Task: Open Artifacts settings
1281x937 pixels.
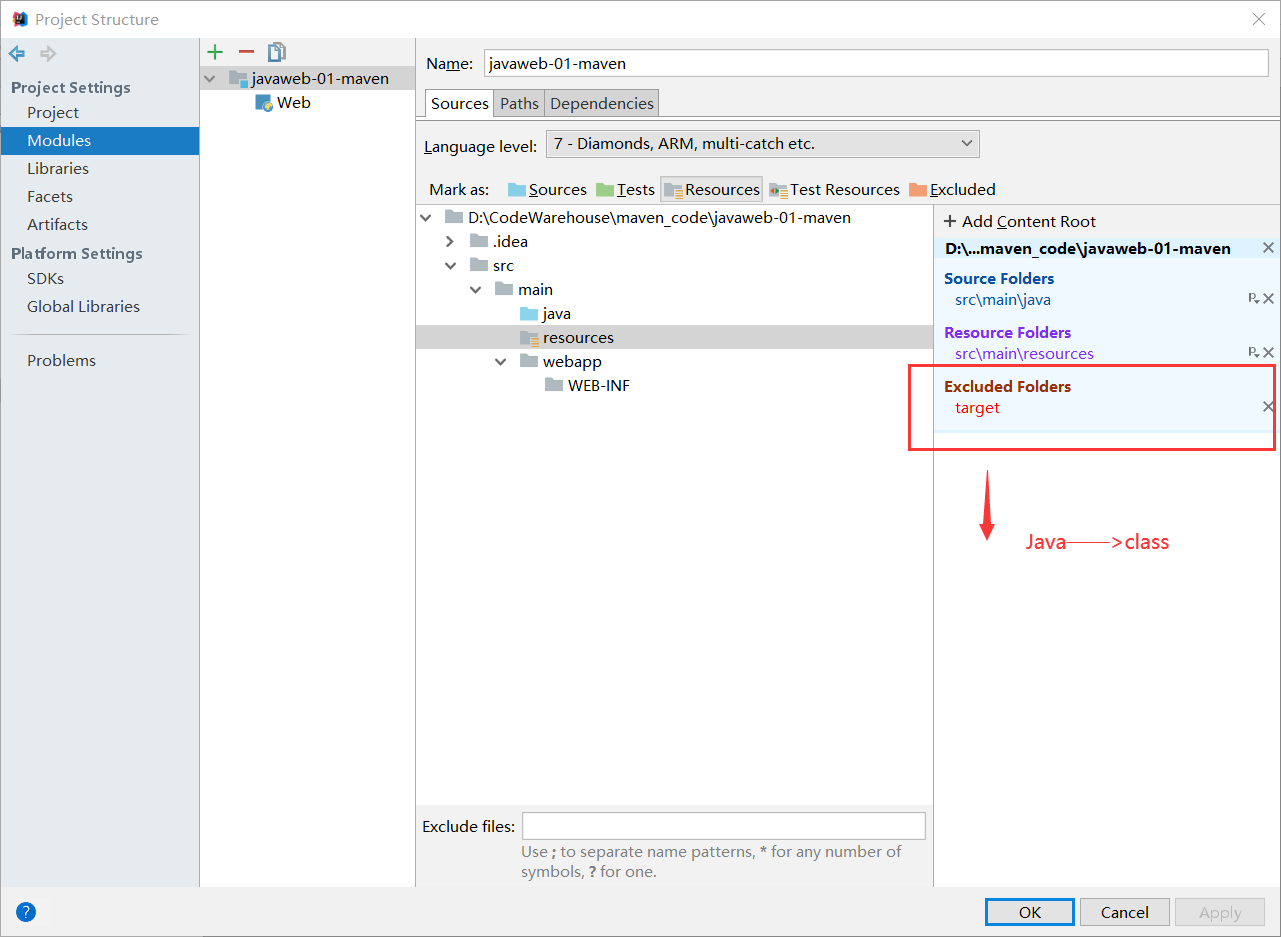Action: [57, 225]
